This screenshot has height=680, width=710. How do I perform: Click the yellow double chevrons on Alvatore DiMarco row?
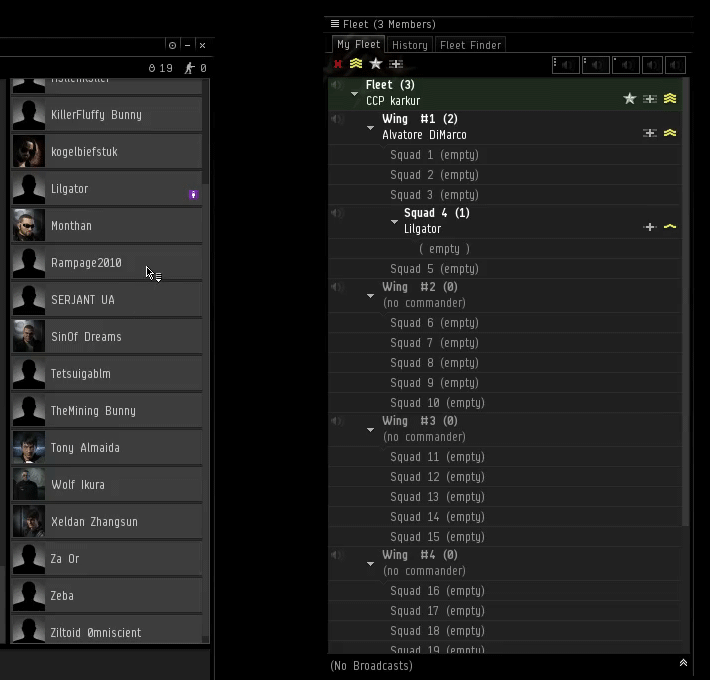pyautogui.click(x=670, y=133)
